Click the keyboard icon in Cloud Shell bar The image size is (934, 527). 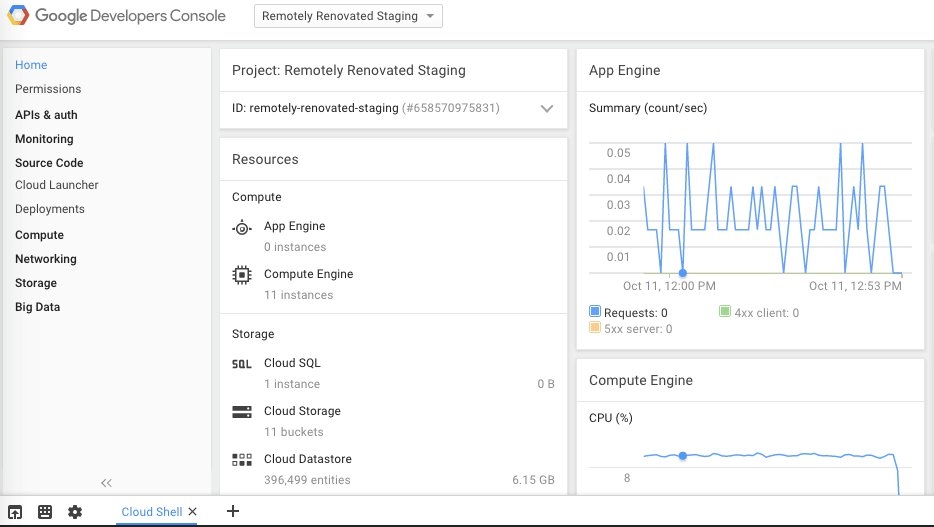[x=45, y=512]
